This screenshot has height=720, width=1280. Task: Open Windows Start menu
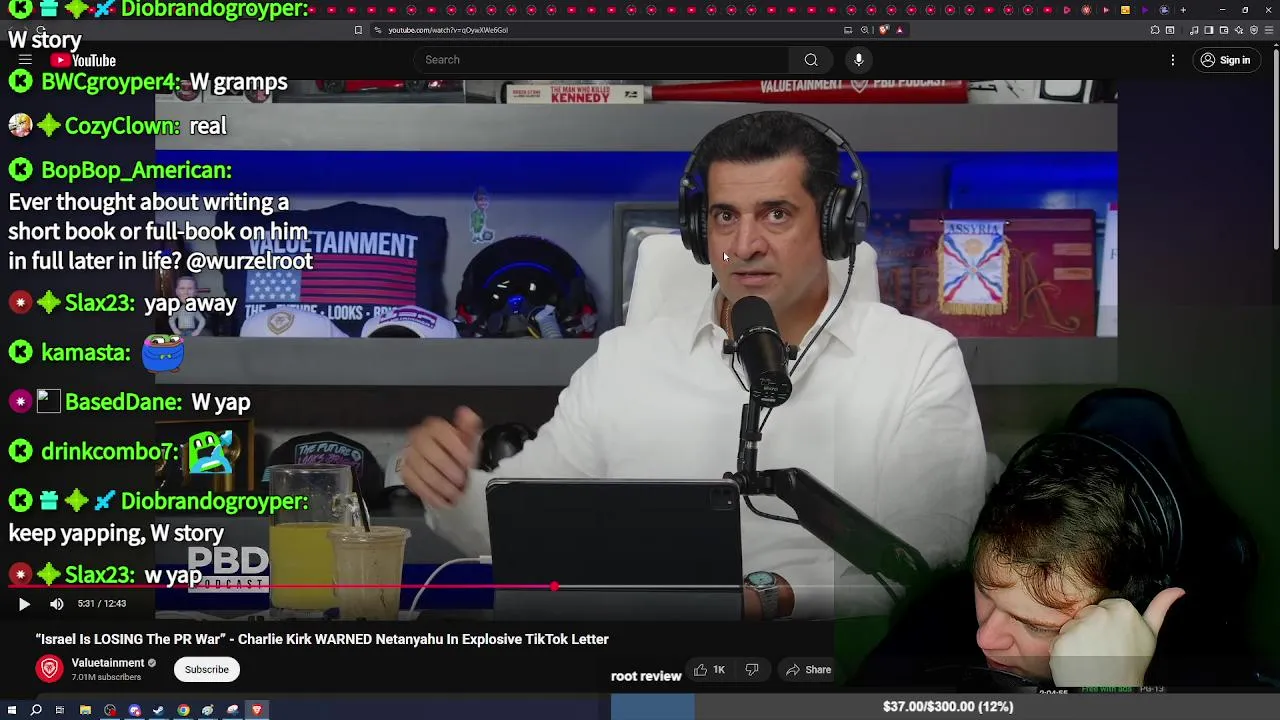pos(12,710)
